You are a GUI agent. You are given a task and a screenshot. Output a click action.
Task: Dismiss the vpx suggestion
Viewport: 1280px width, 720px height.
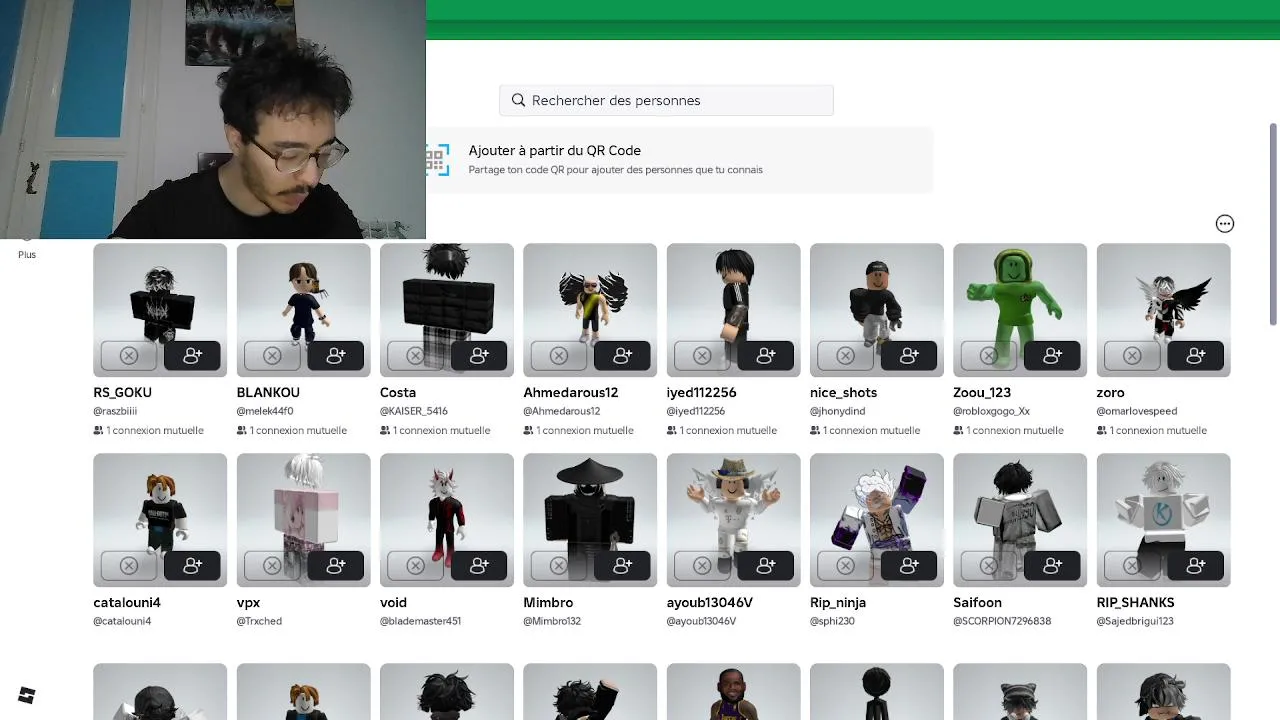click(x=272, y=565)
